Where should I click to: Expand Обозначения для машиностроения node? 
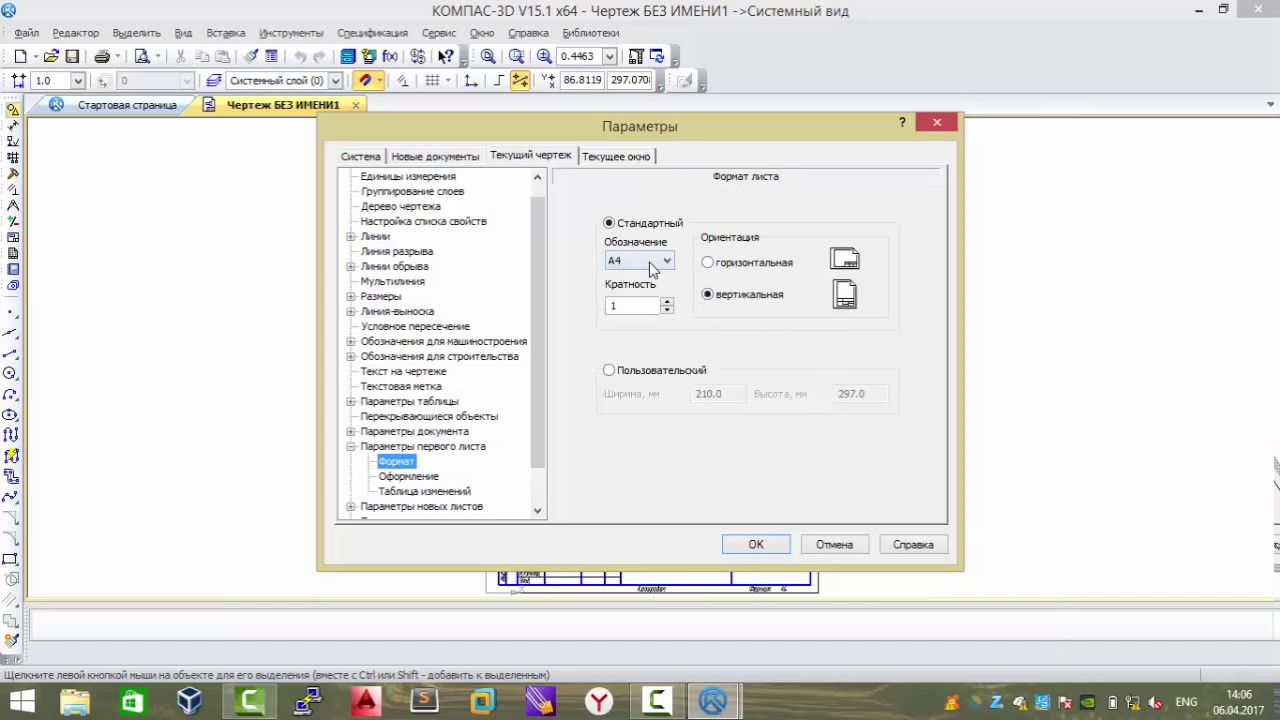351,342
